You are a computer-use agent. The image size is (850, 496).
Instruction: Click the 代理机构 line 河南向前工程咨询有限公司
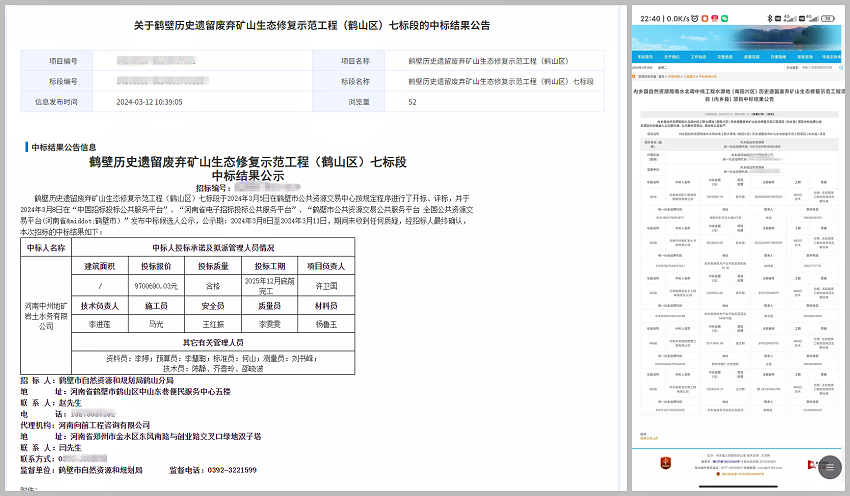click(x=85, y=426)
